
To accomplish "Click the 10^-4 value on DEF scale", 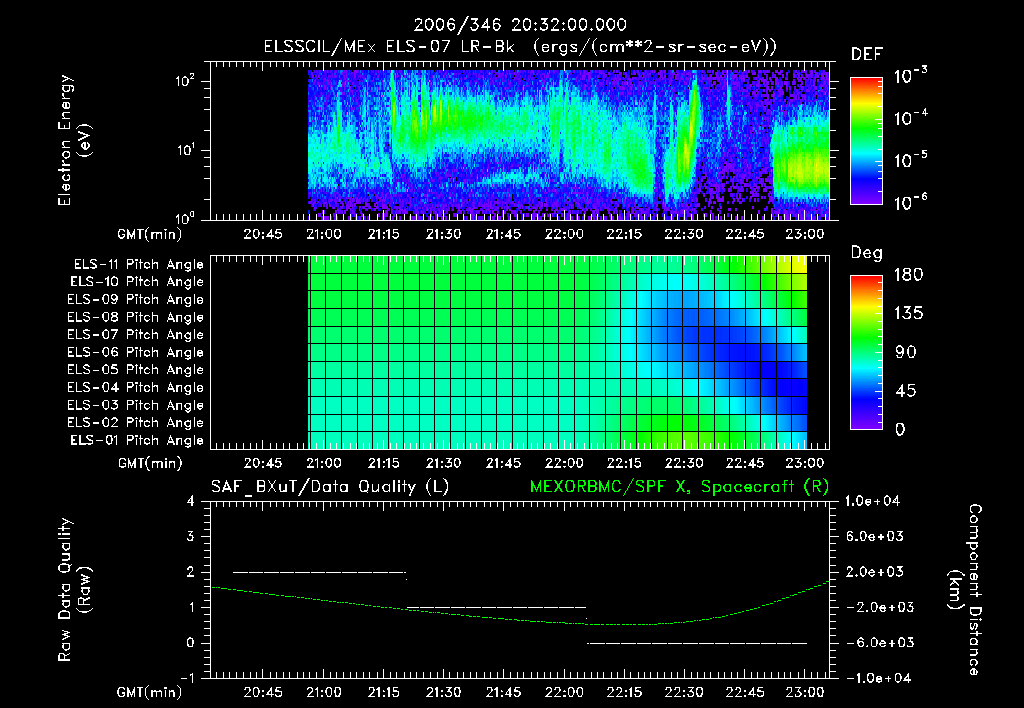I will click(x=910, y=118).
